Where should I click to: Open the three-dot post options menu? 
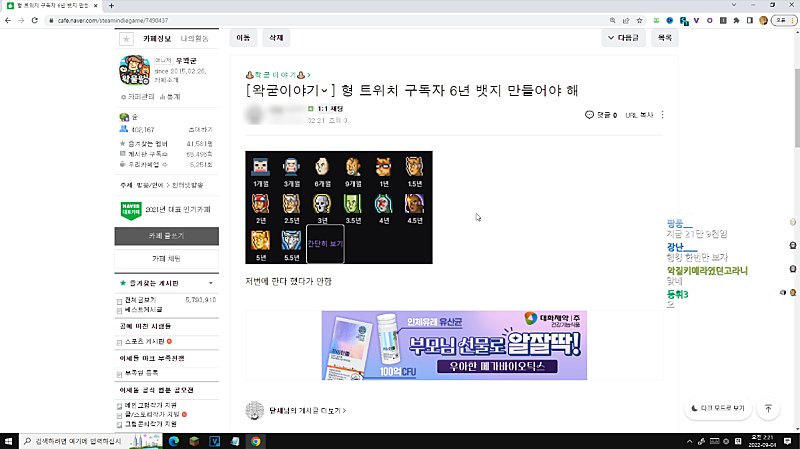[x=662, y=115]
